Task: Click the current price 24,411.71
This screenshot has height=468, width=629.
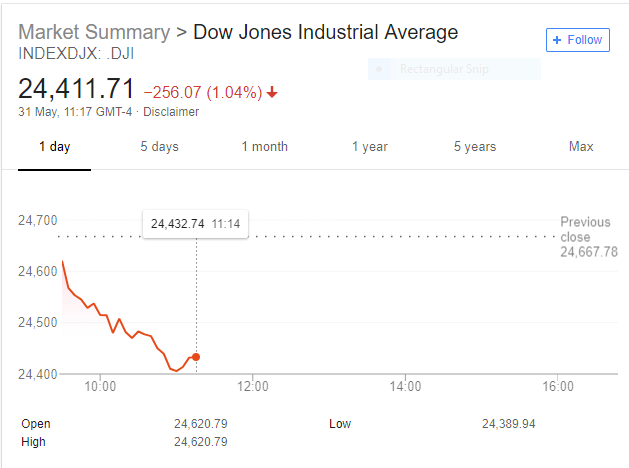Action: 76,91
